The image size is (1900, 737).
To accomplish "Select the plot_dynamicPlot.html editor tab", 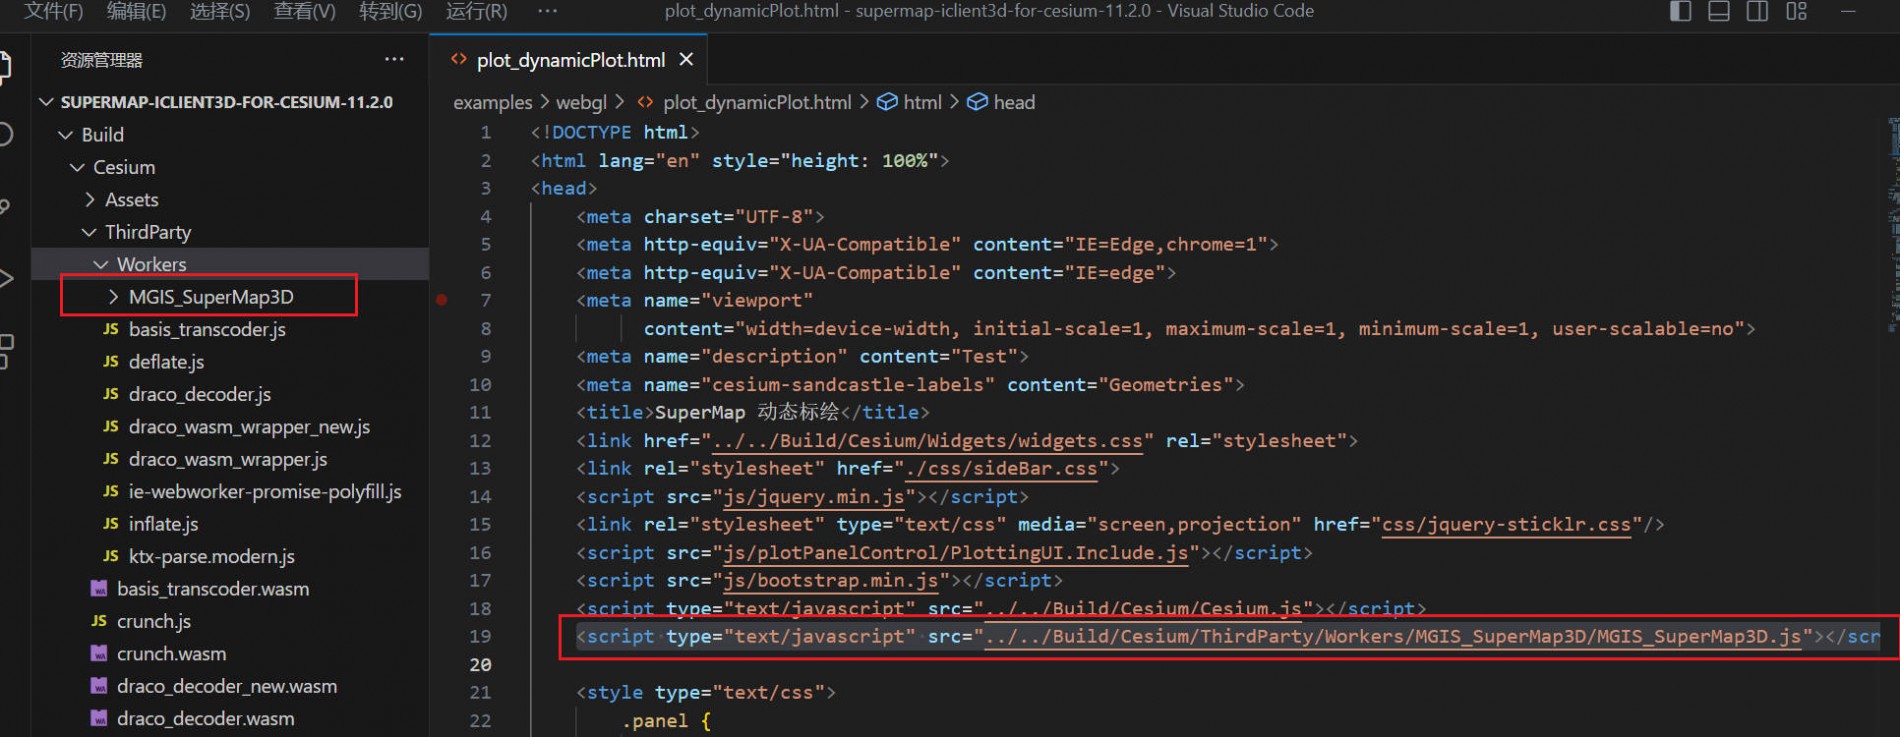I will click(x=569, y=60).
